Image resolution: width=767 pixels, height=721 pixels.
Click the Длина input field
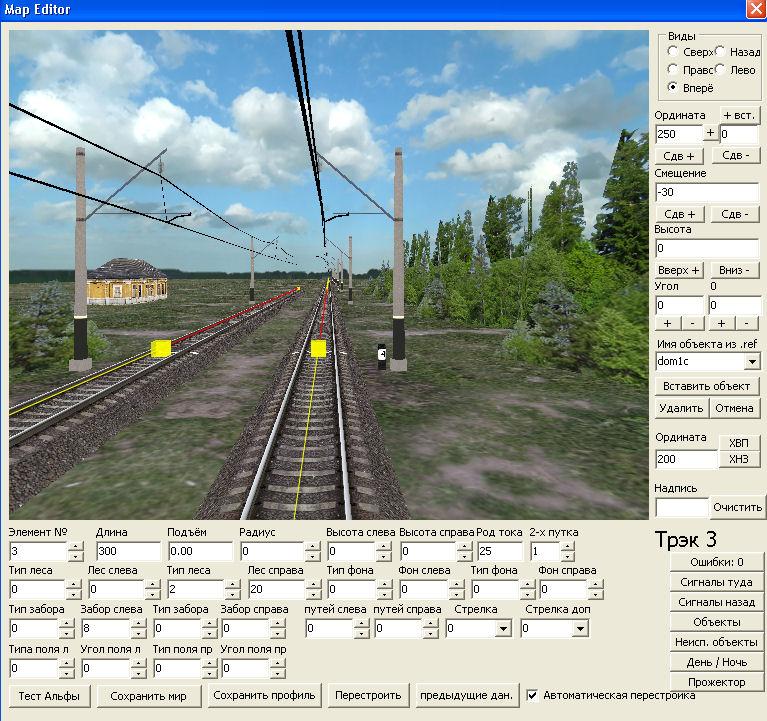pyautogui.click(x=128, y=551)
